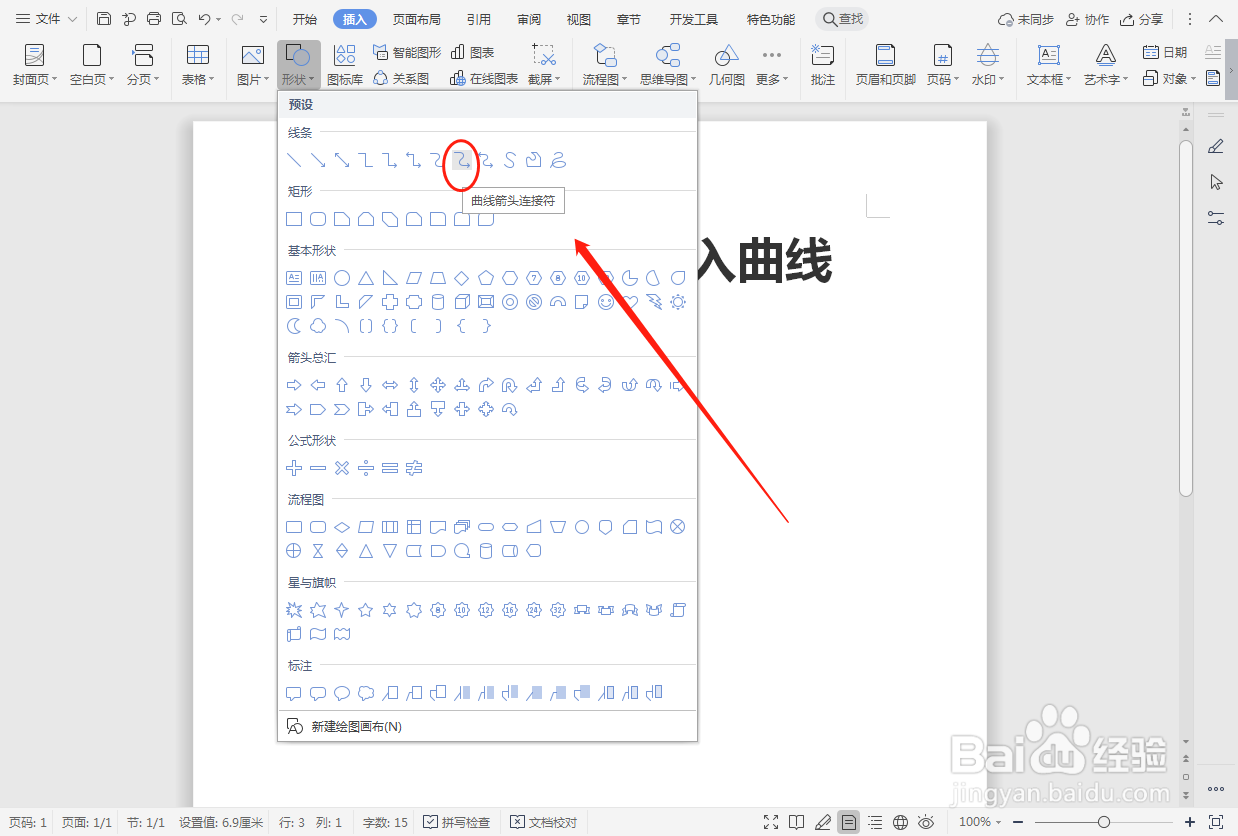Image resolution: width=1238 pixels, height=836 pixels.
Task: Choose the plain rectangle under 矩形
Action: coord(294,219)
